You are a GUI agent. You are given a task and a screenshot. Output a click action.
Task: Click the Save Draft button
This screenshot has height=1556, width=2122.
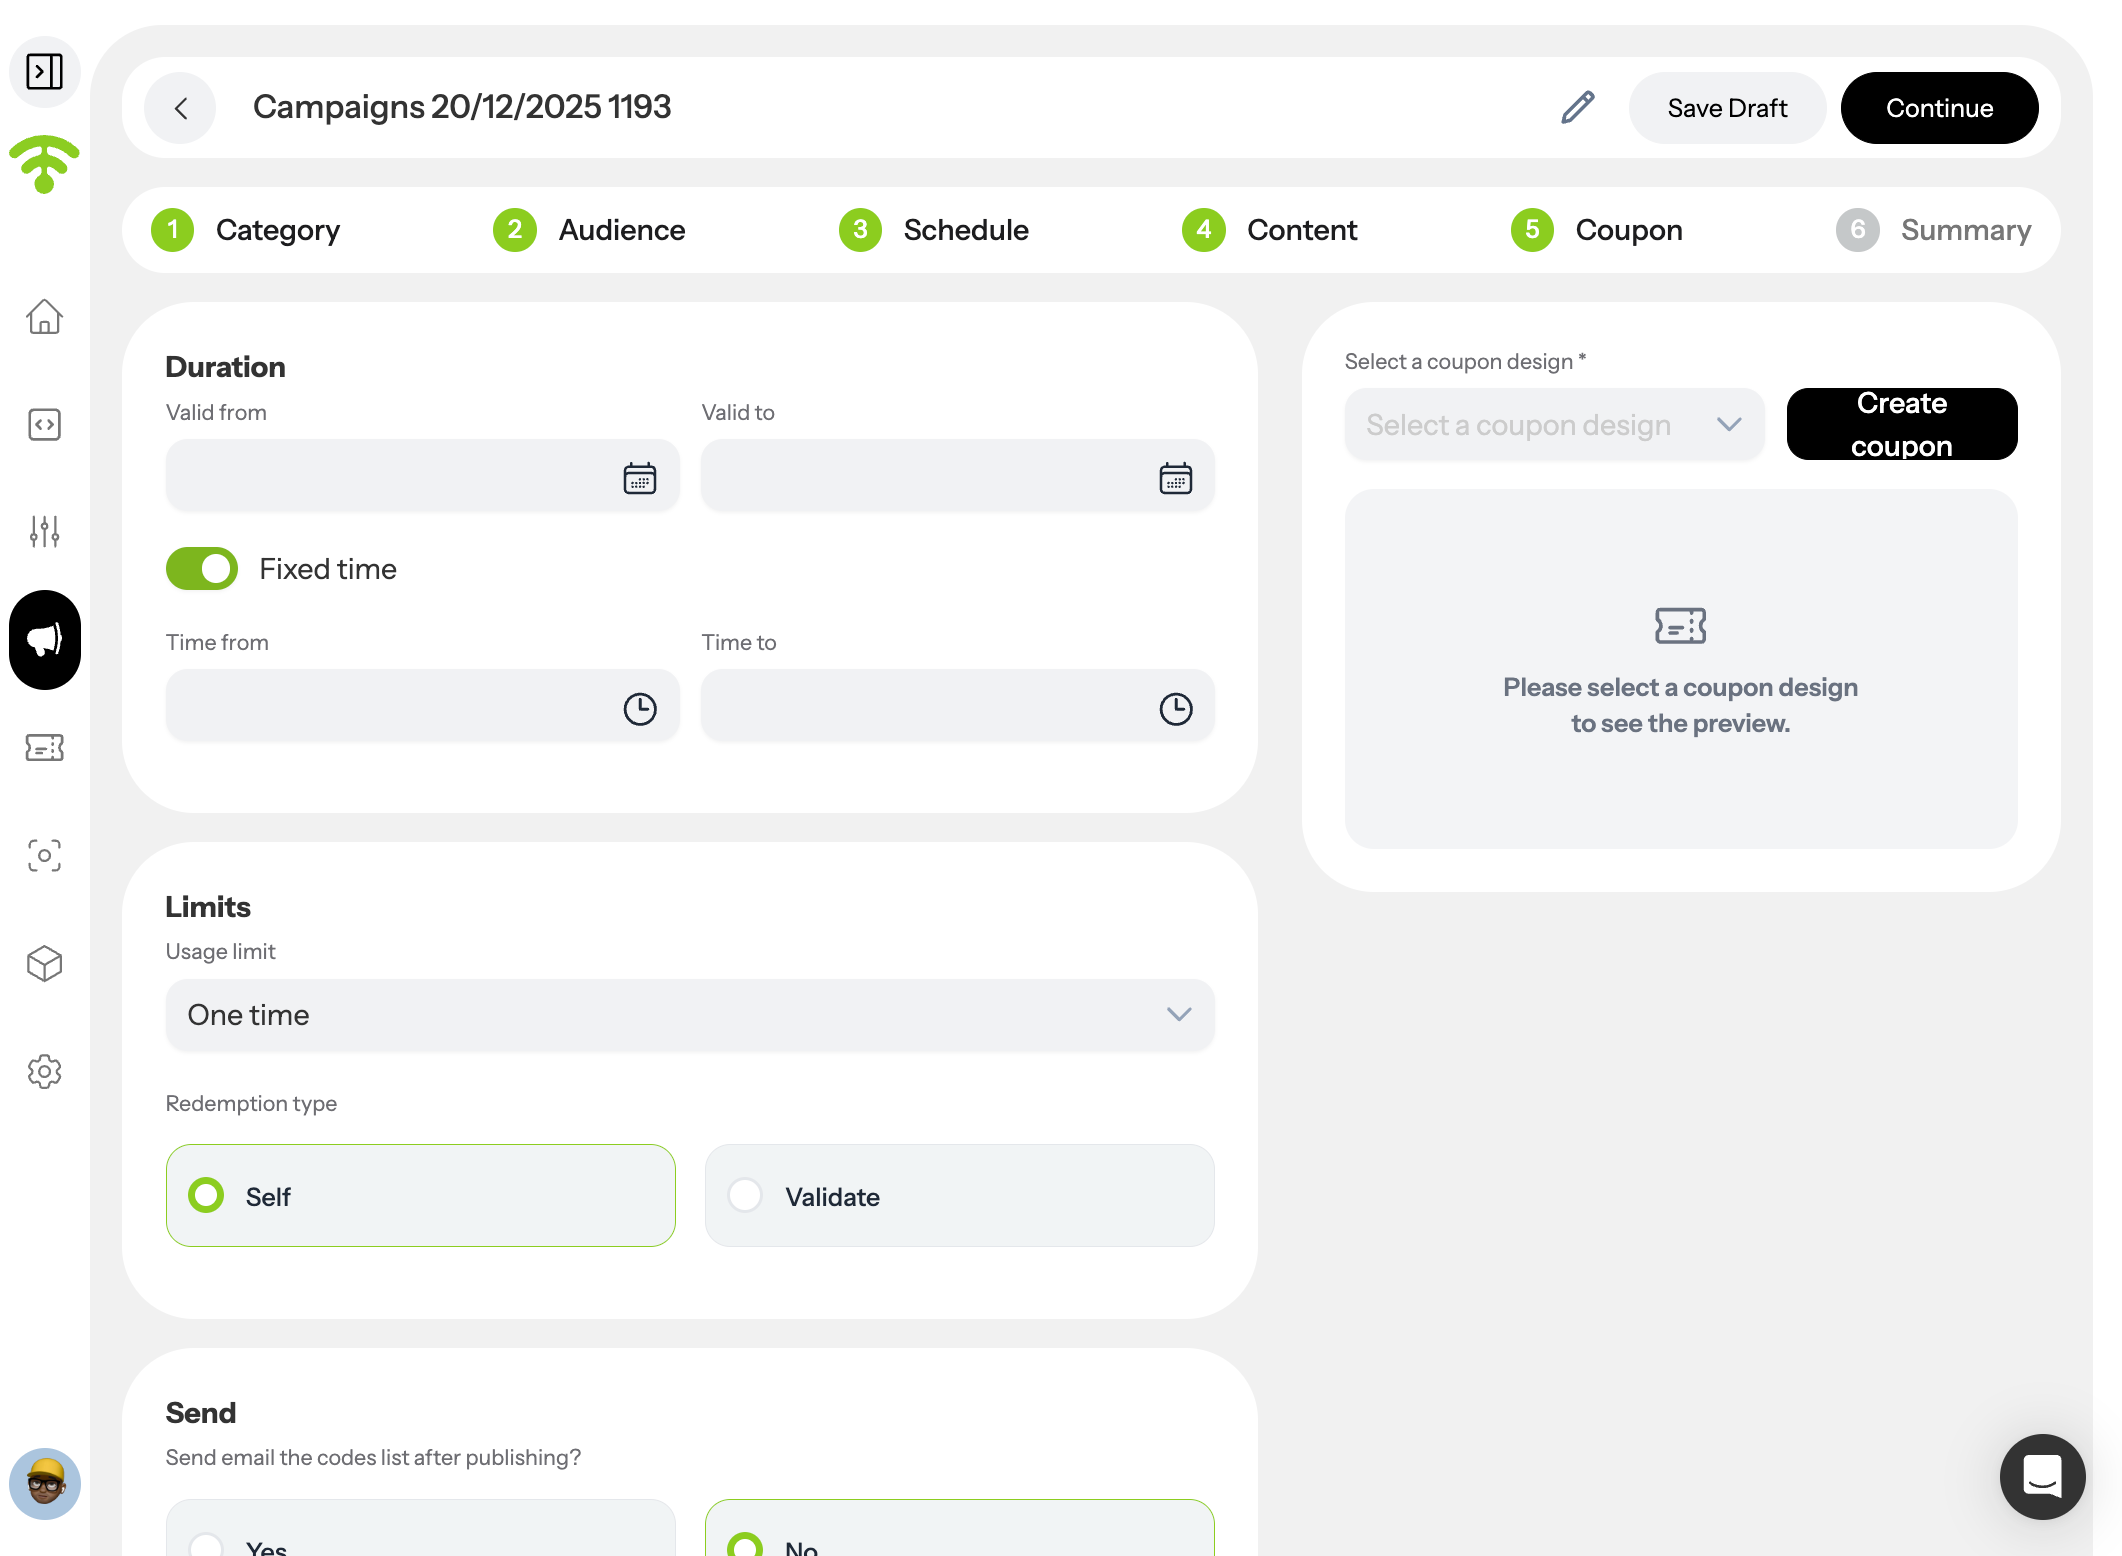[1727, 108]
